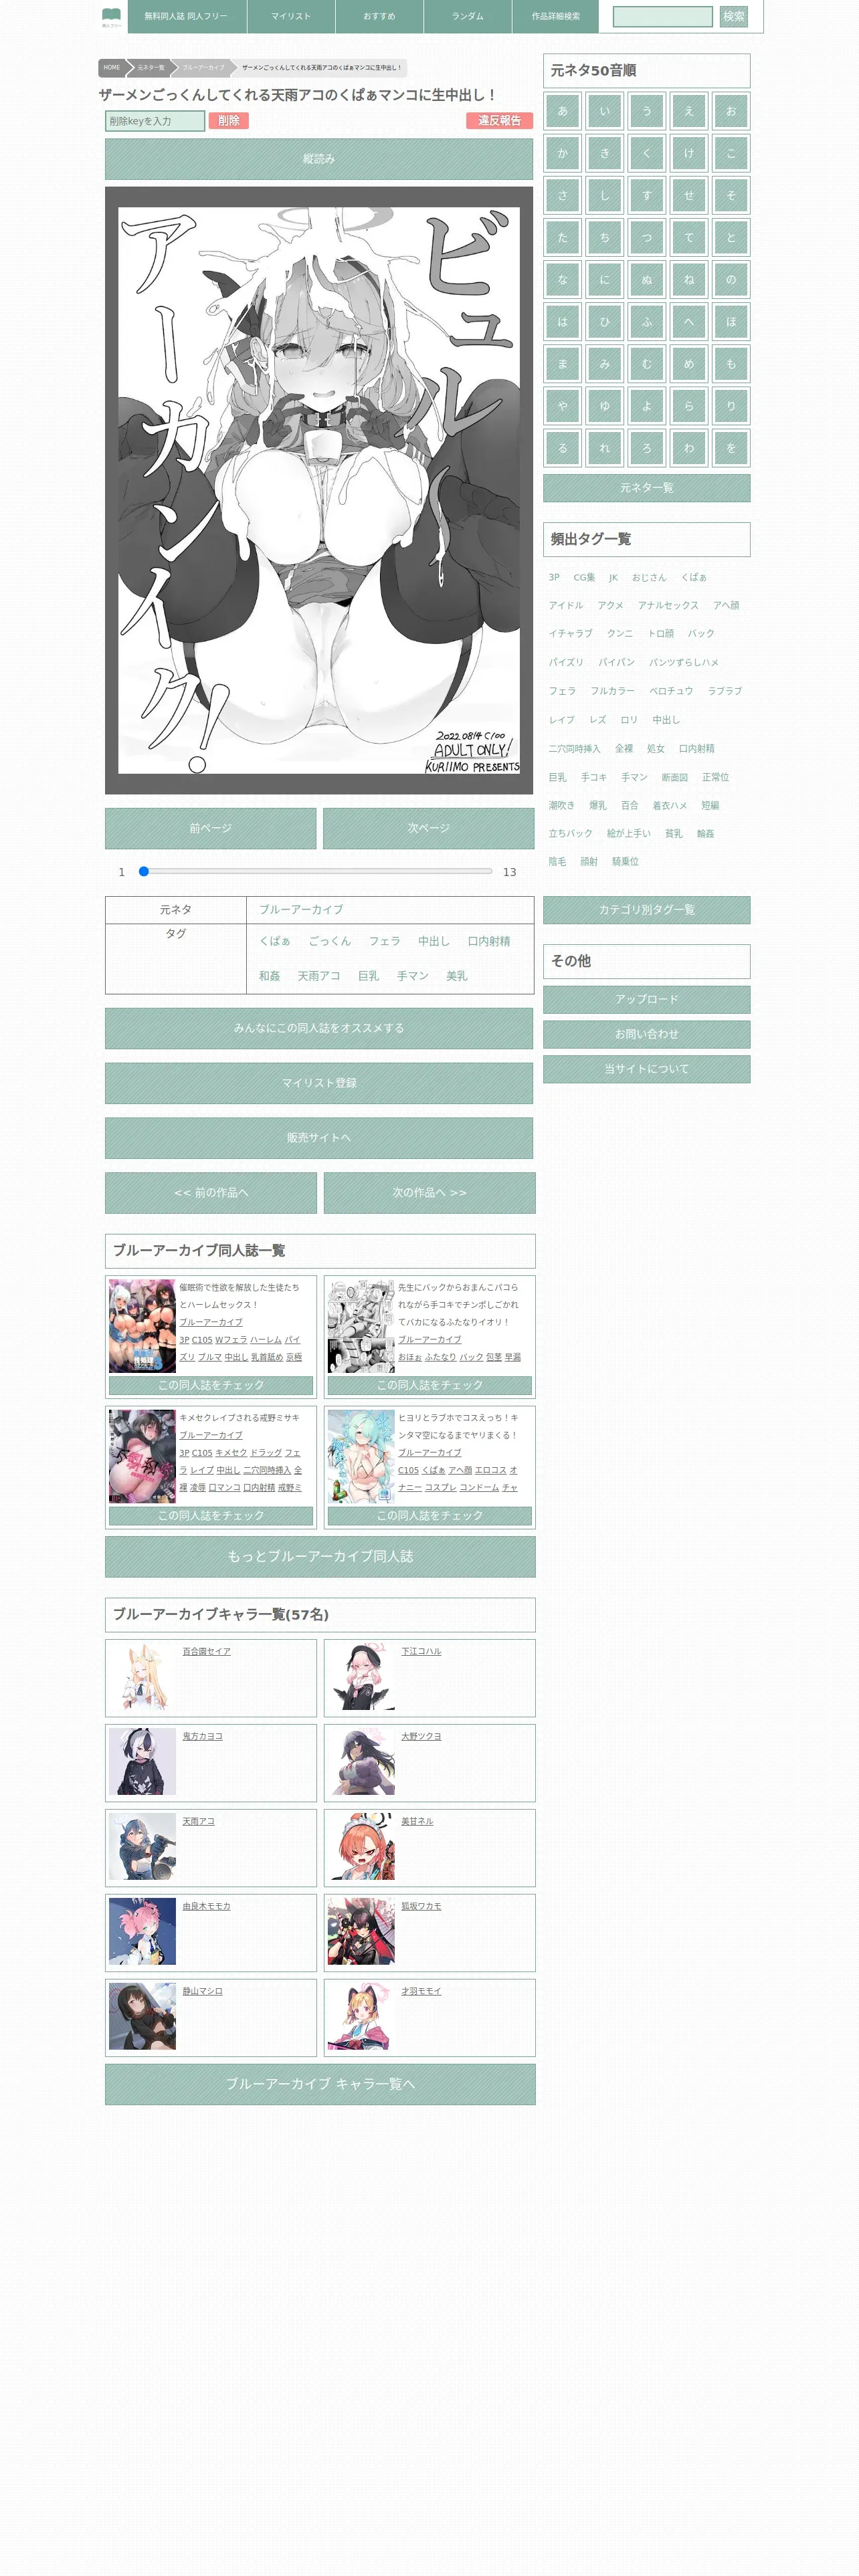Click the 違反報告 button
This screenshot has height=2576, width=859.
tap(499, 121)
